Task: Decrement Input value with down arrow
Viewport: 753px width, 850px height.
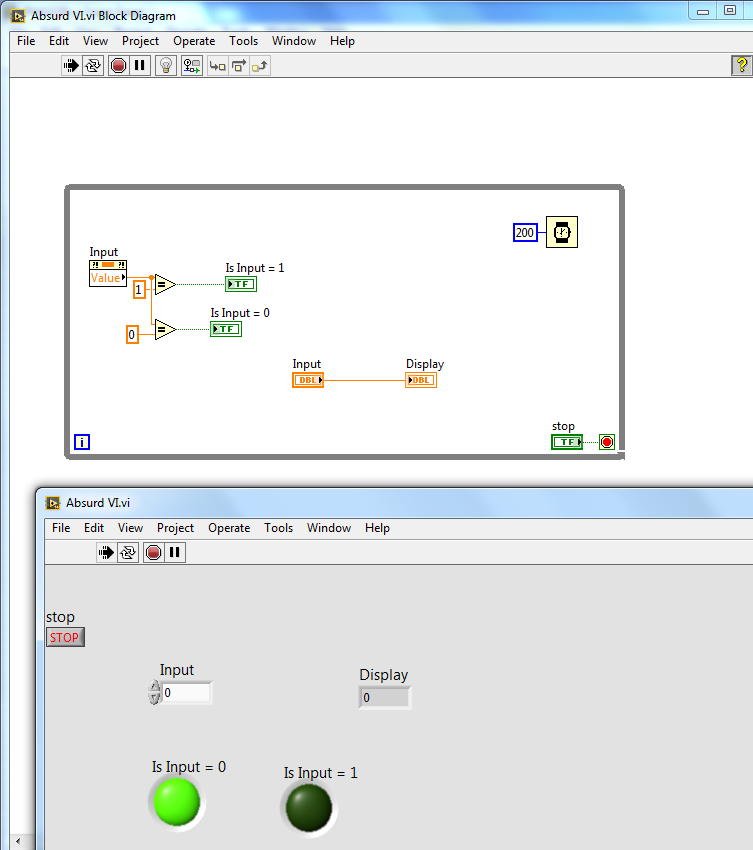Action: click(x=155, y=699)
